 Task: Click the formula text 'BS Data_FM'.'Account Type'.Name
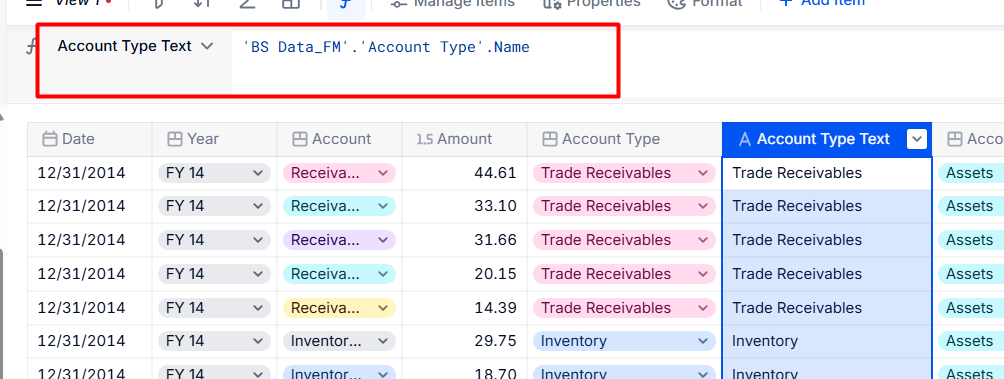(386, 47)
